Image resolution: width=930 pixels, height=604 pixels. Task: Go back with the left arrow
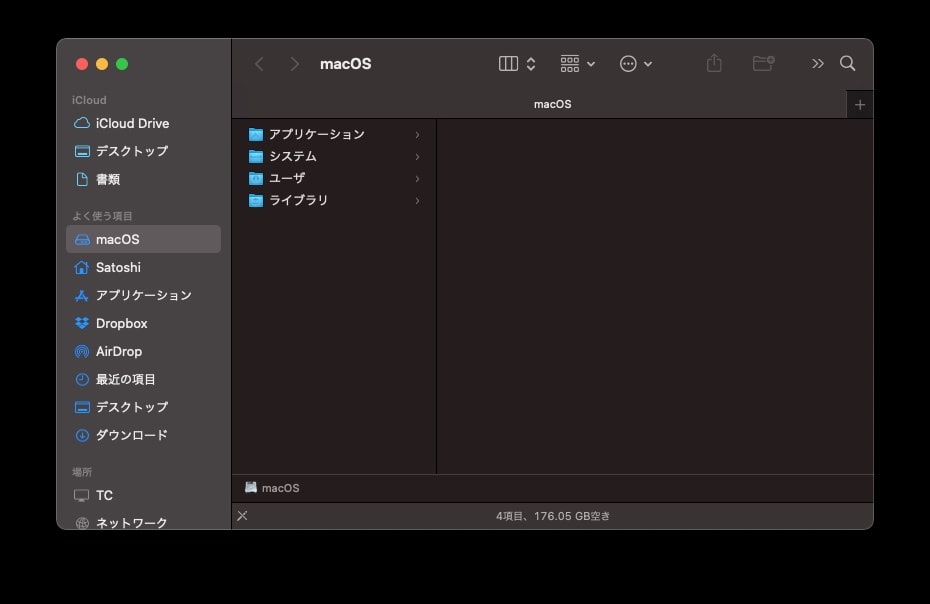click(259, 64)
